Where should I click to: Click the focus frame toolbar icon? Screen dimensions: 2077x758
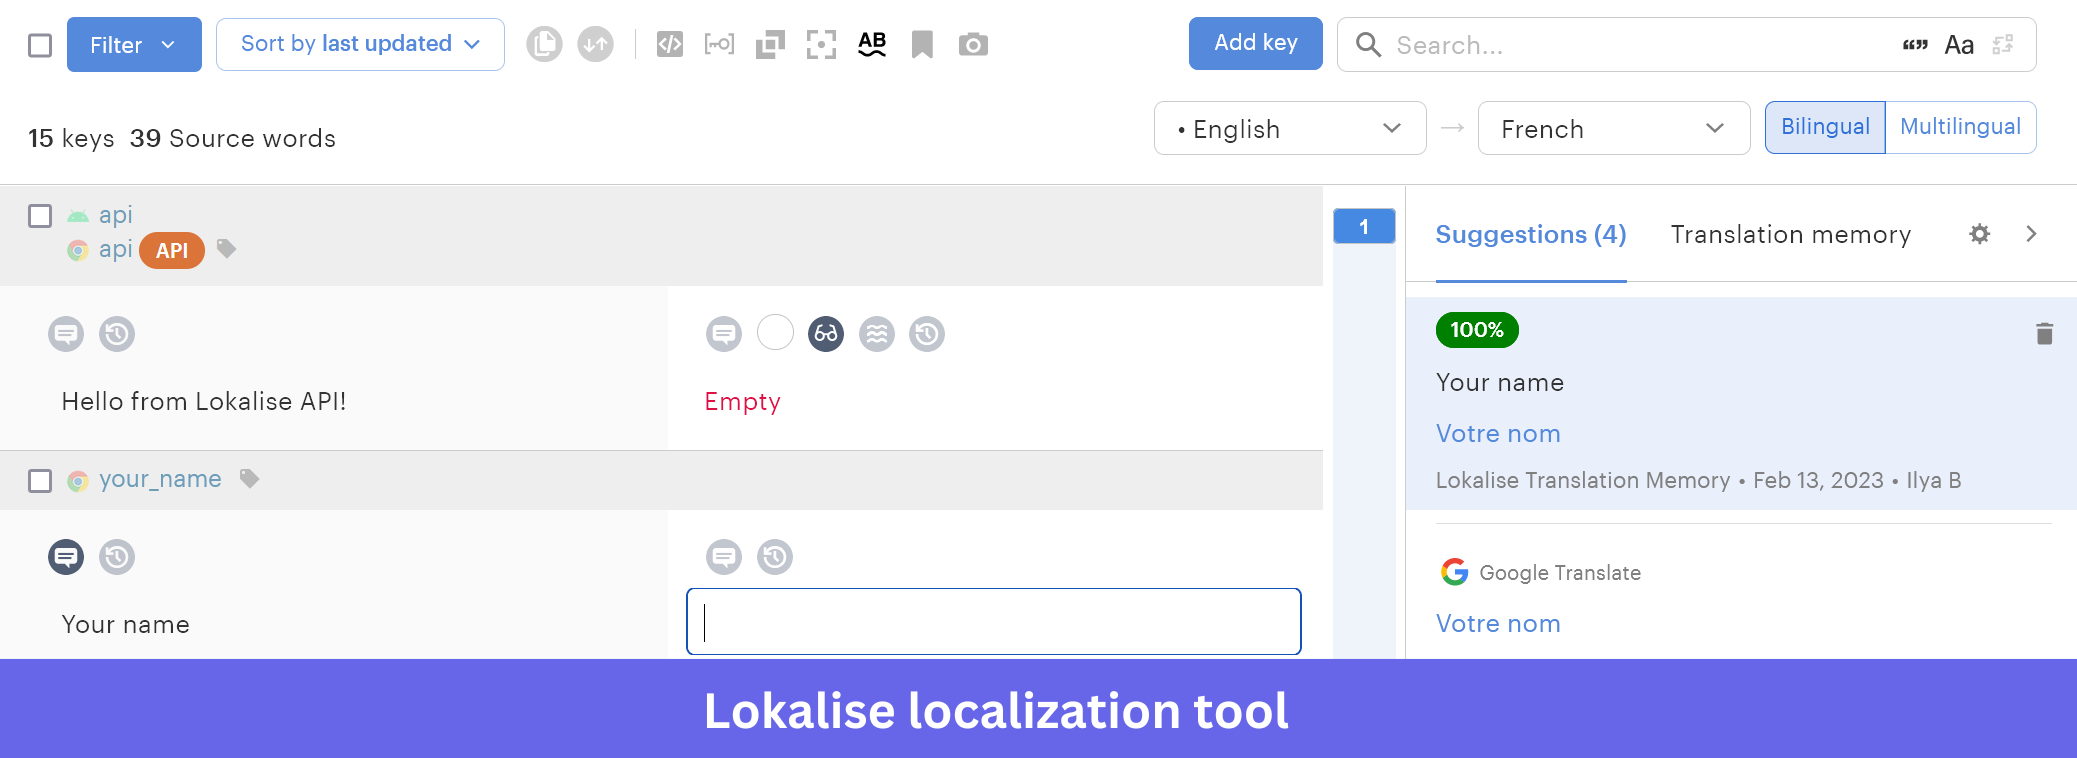[821, 44]
